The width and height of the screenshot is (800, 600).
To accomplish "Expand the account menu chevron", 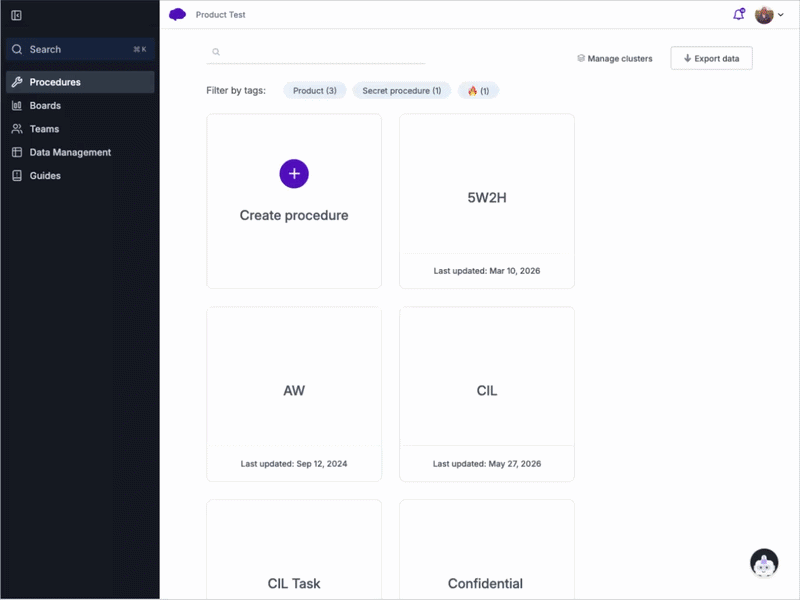I will coord(781,15).
